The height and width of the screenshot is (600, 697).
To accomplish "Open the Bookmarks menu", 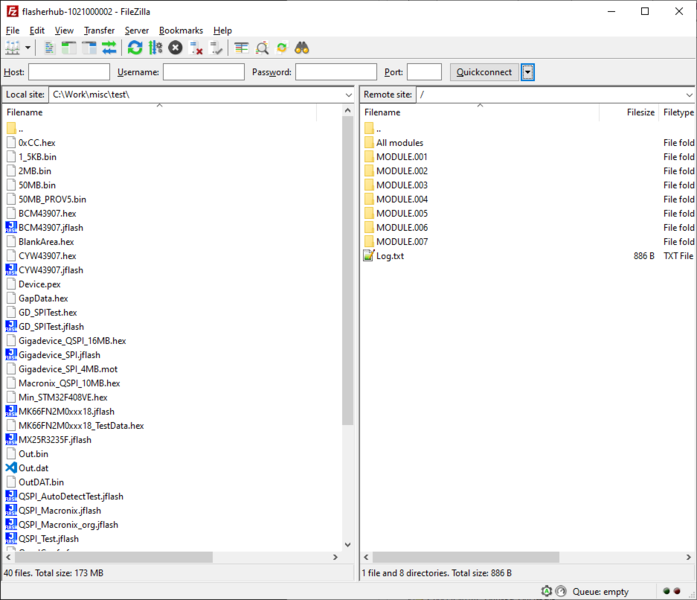I will click(x=181, y=31).
